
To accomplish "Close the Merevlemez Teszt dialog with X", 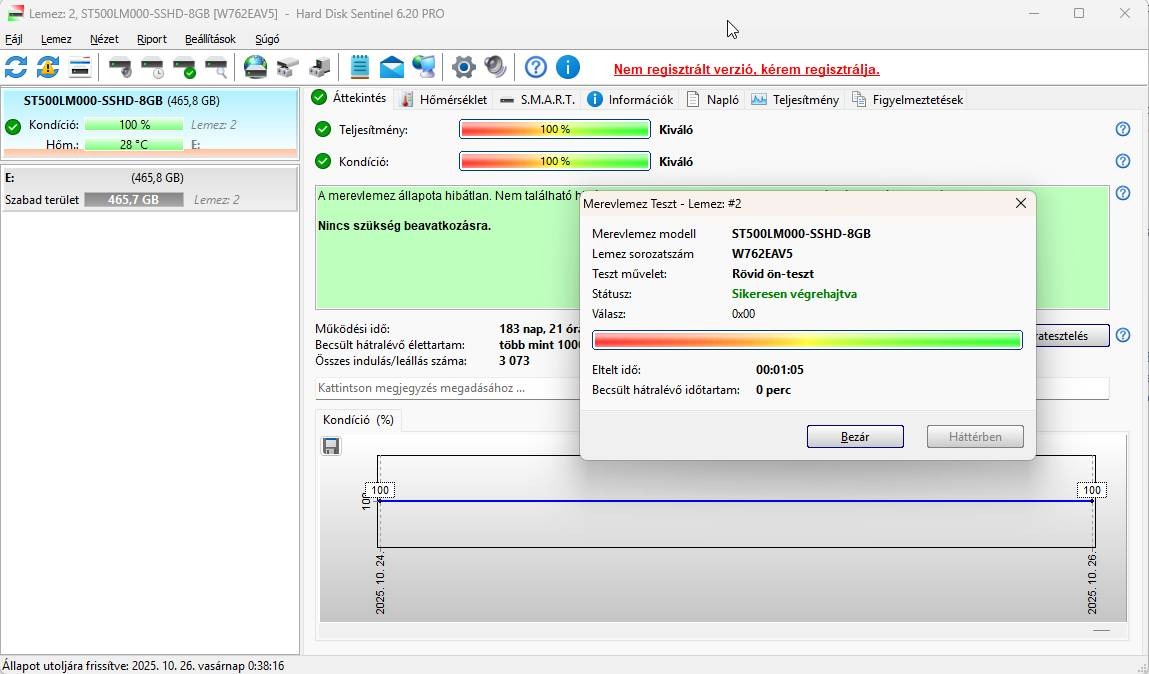I will coord(1021,203).
